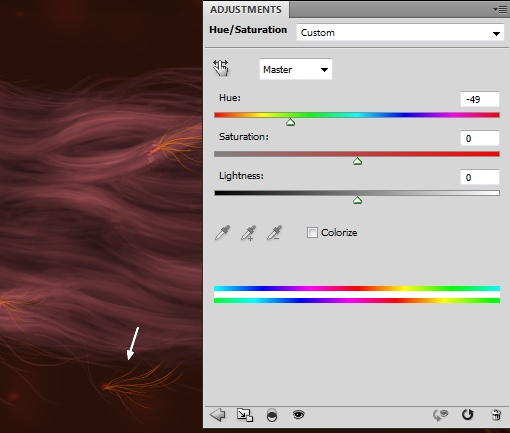Viewport: 510px width, 433px height.
Task: Click the expanded view panel icon
Action: coord(245,415)
